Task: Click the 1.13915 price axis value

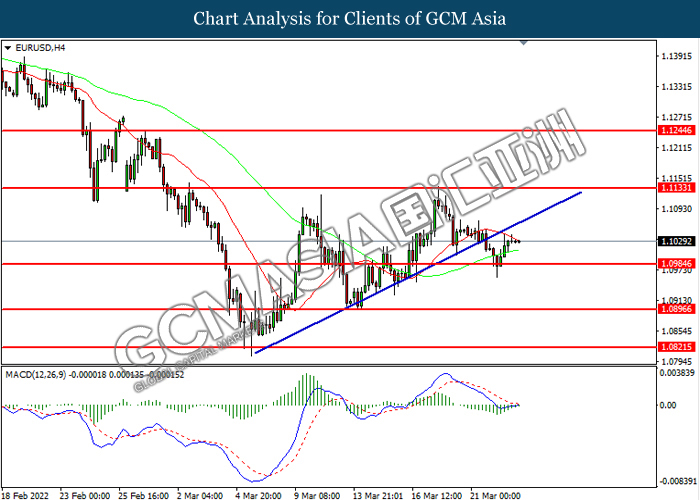Action: [x=677, y=56]
